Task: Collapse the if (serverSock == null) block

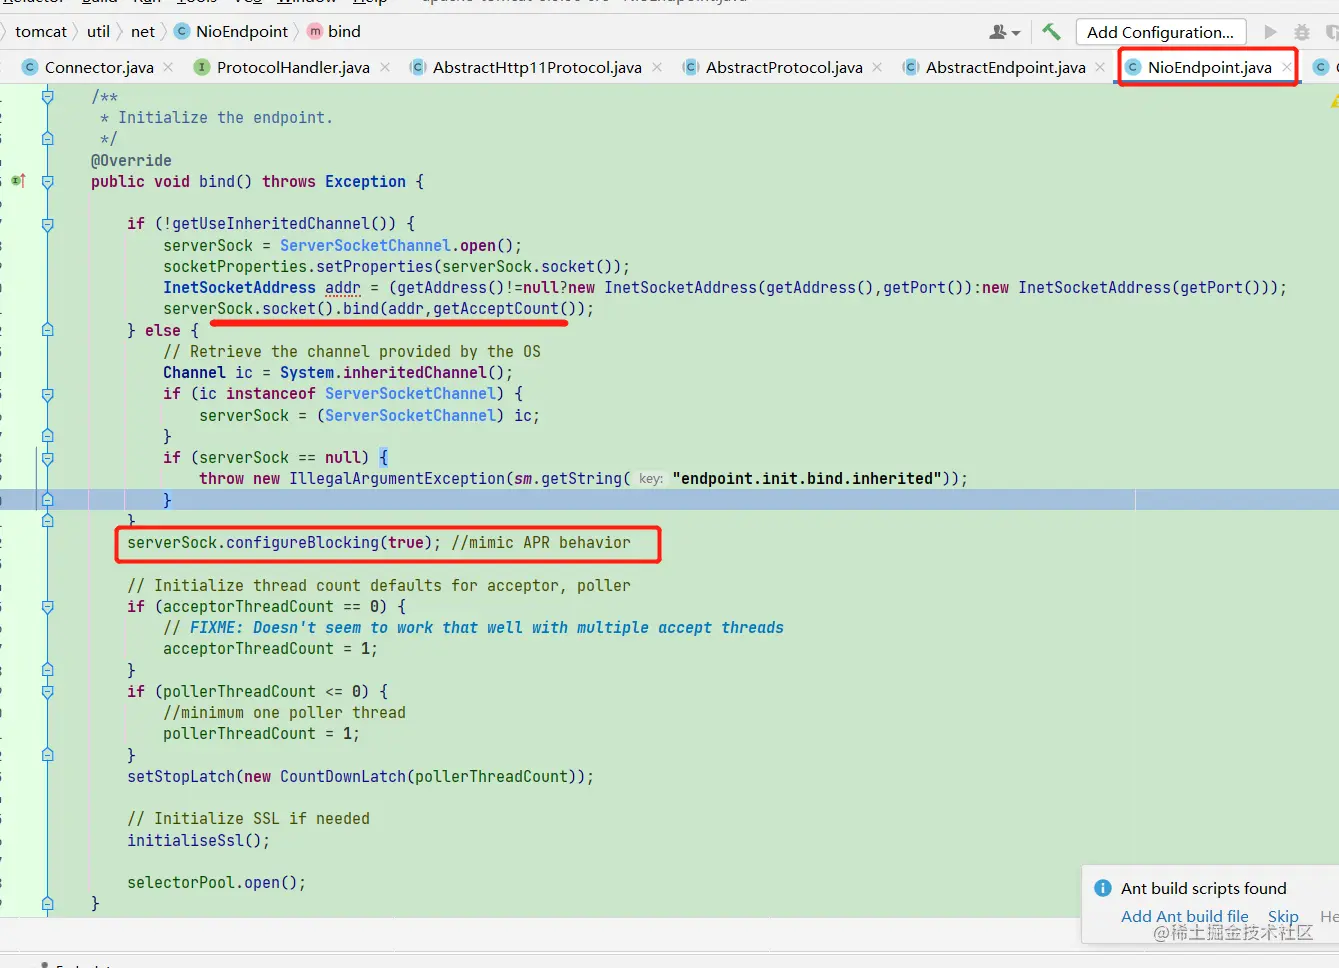Action: coord(47,458)
